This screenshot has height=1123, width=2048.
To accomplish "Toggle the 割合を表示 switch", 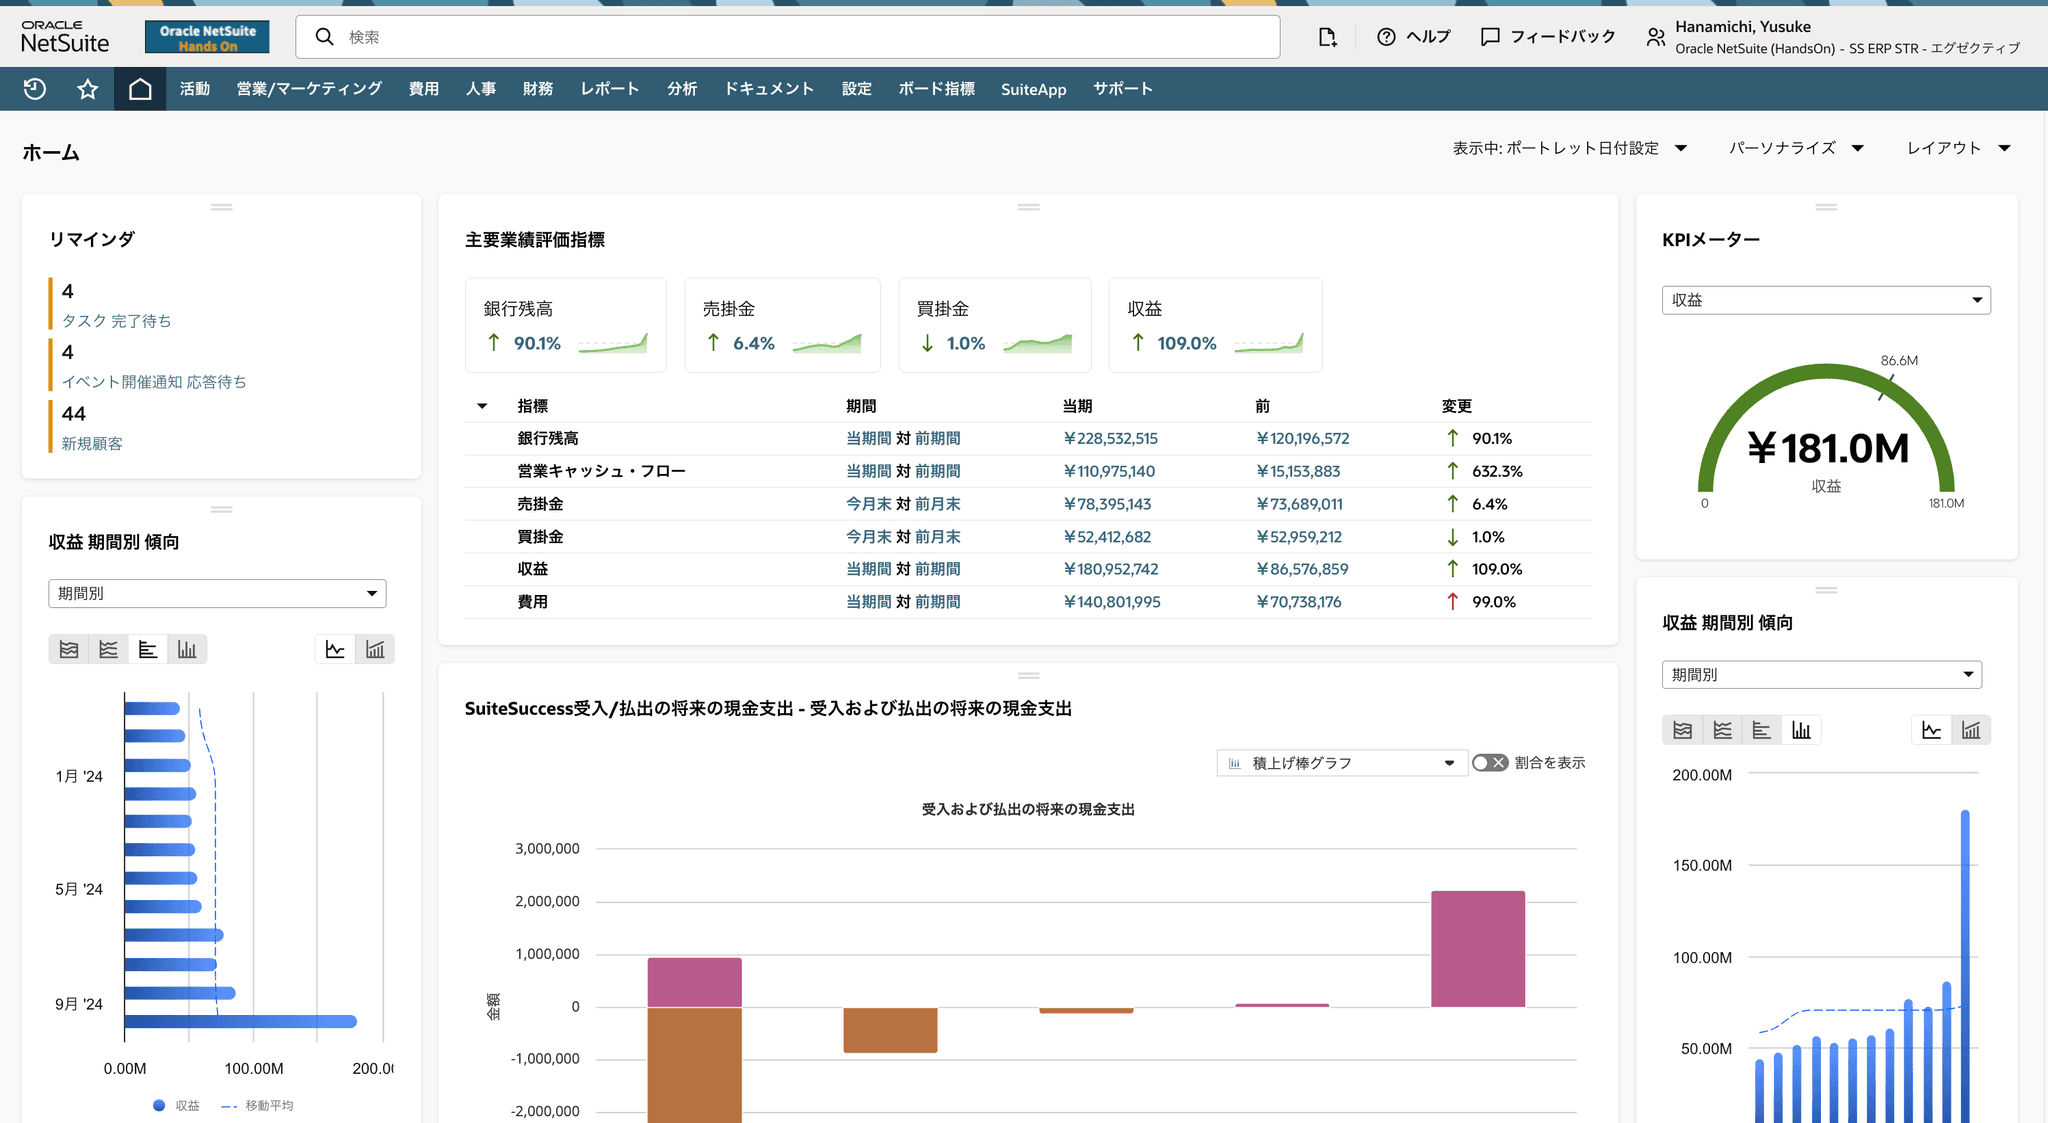I will (1489, 763).
